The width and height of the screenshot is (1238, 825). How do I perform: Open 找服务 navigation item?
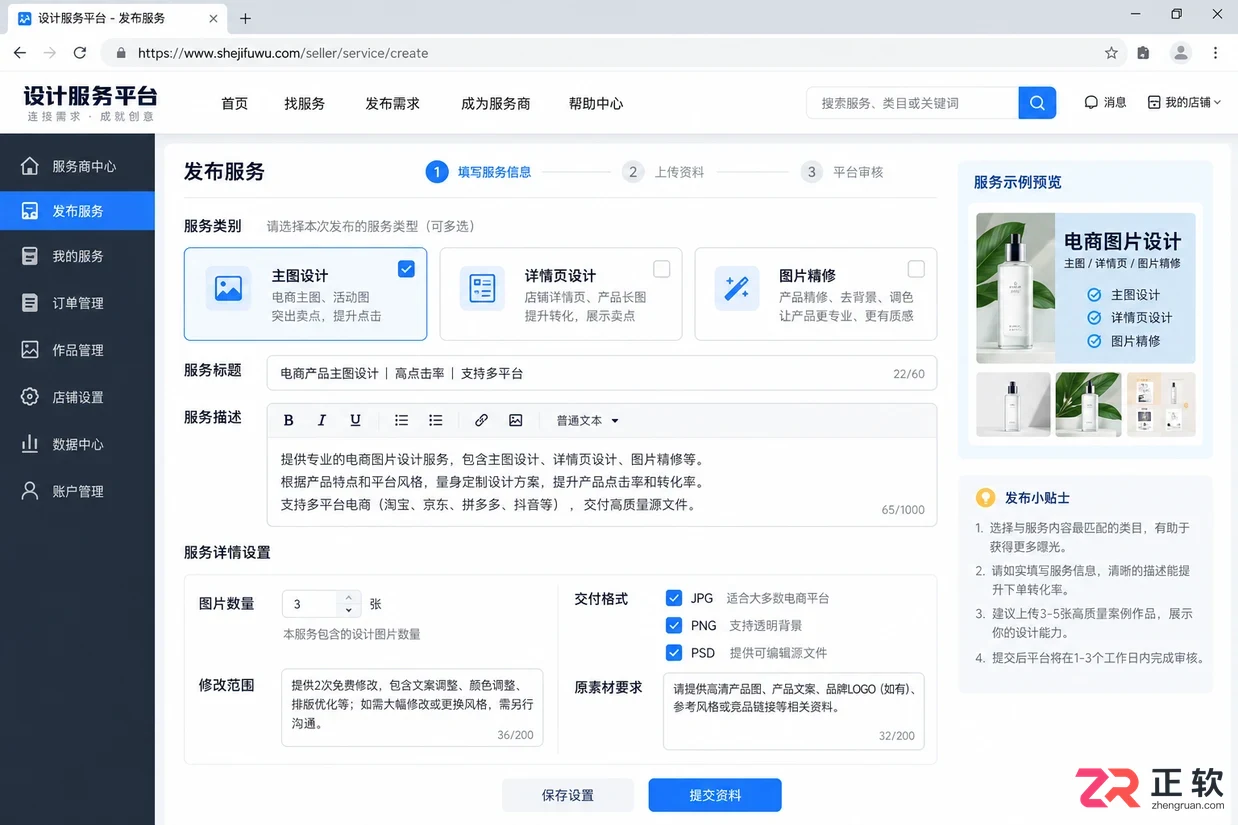tap(304, 103)
